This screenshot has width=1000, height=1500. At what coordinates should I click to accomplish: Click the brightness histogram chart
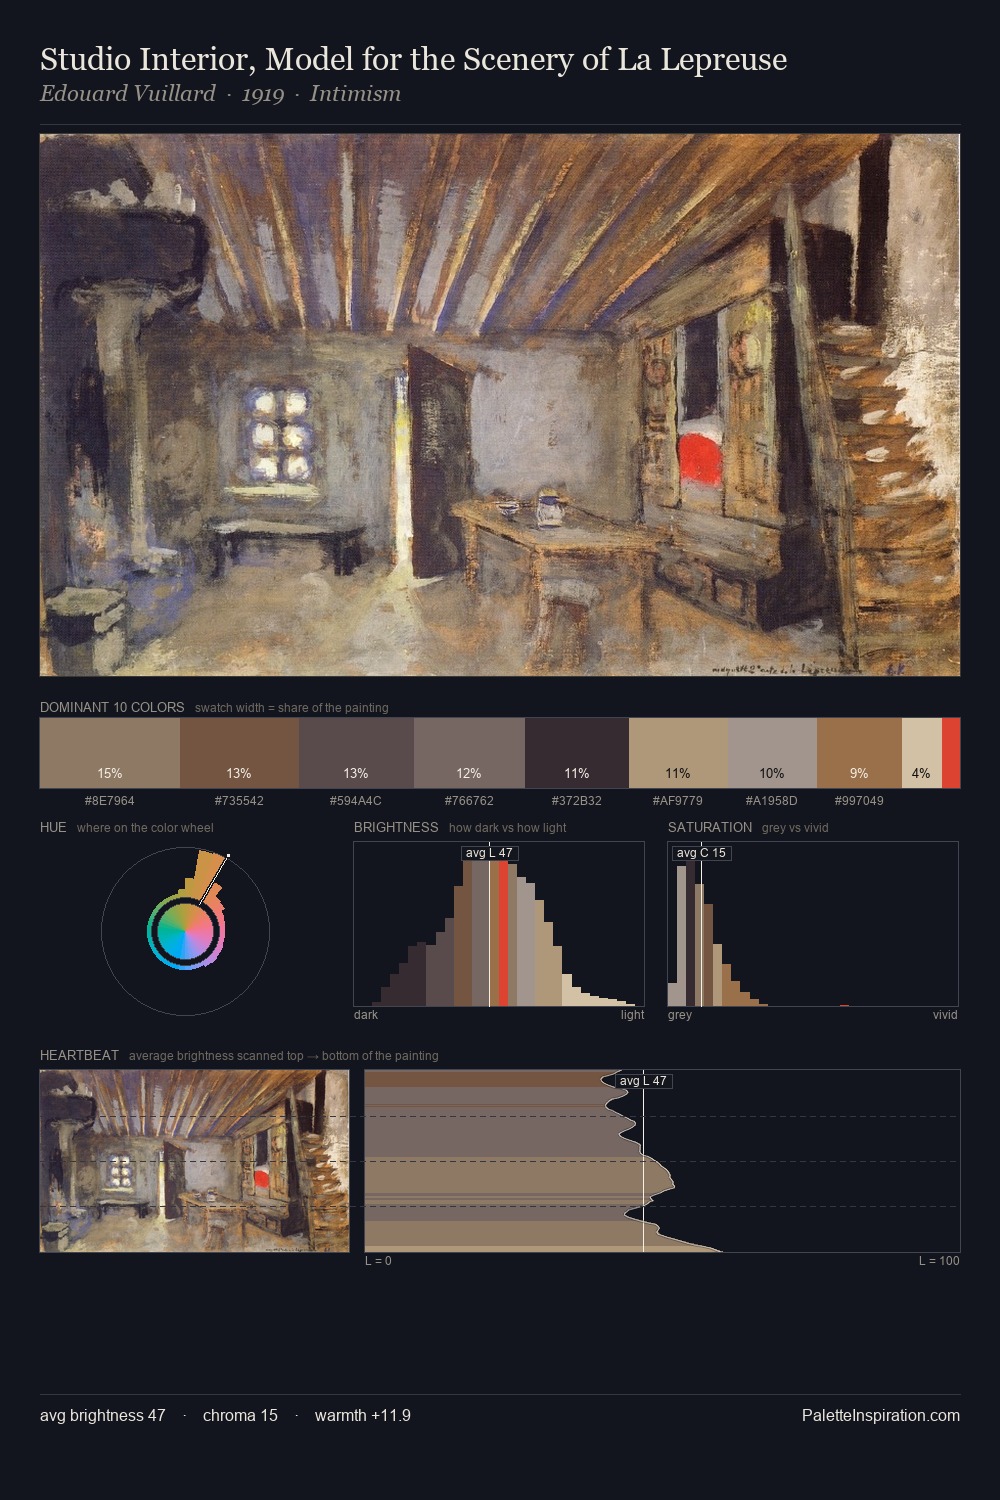pos(499,924)
